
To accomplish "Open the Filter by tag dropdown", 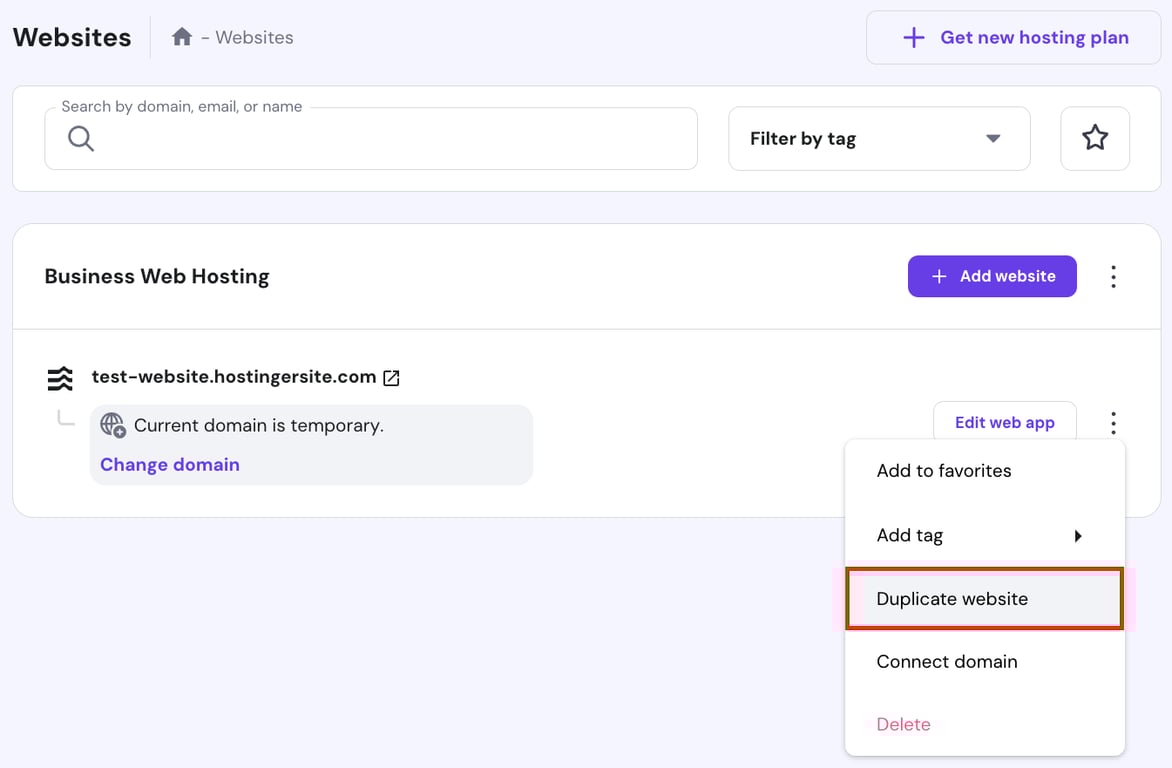I will (x=878, y=138).
